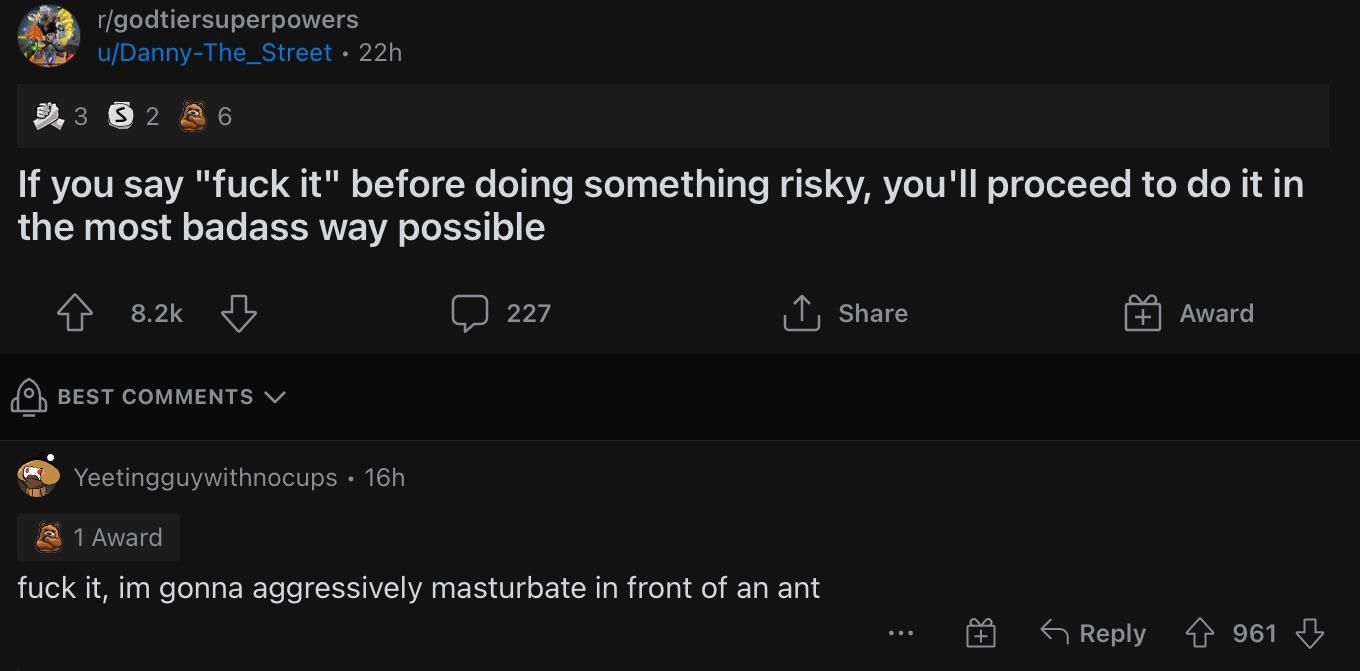This screenshot has width=1360, height=671.
Task: Downvote the main post
Action: point(238,313)
